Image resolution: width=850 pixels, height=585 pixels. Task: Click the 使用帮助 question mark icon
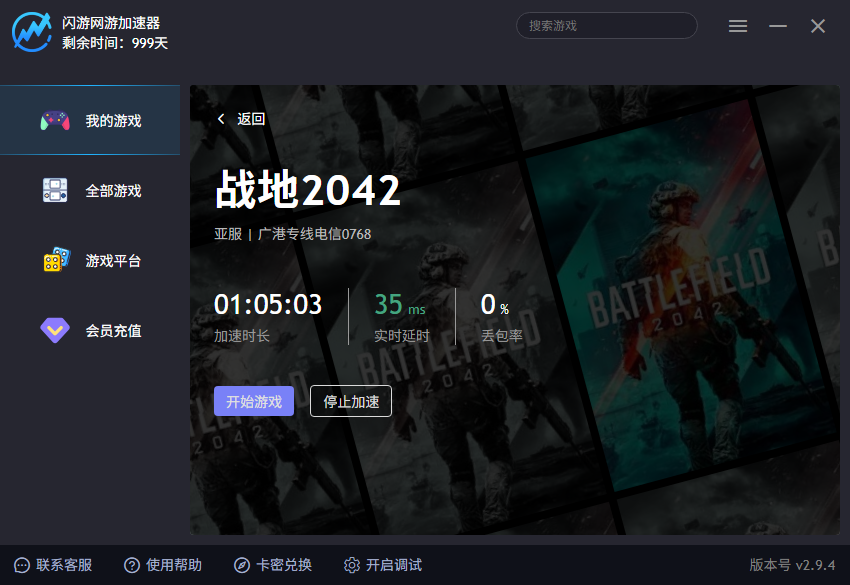point(132,566)
